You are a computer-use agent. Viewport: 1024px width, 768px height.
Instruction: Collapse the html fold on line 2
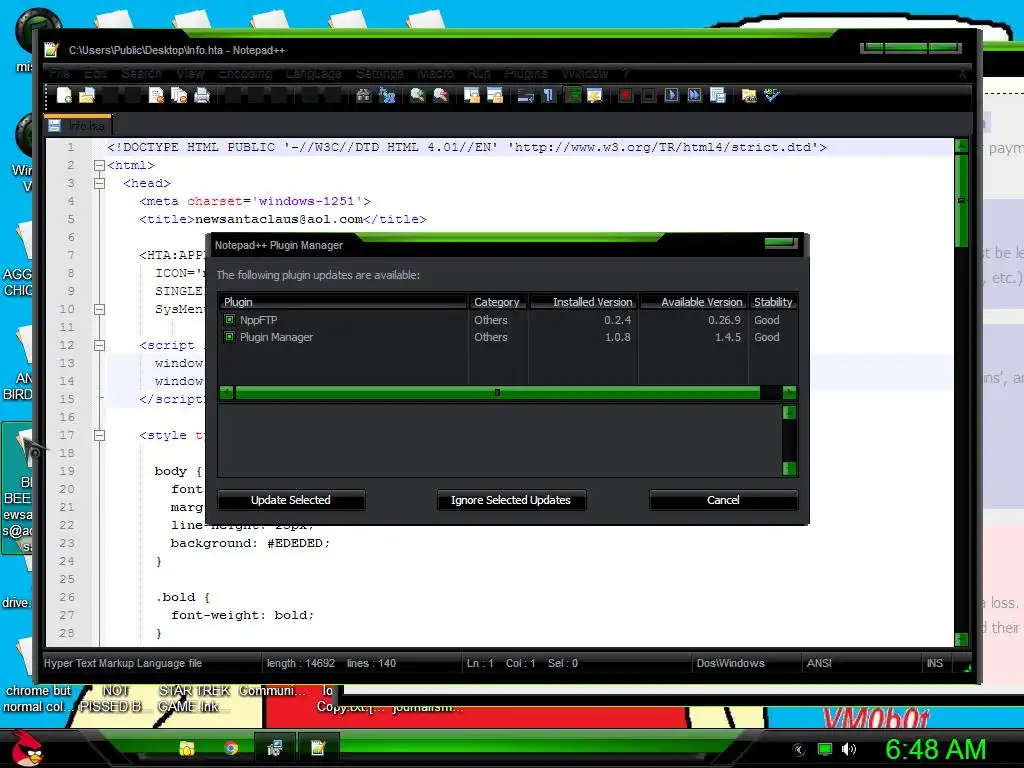[99, 165]
